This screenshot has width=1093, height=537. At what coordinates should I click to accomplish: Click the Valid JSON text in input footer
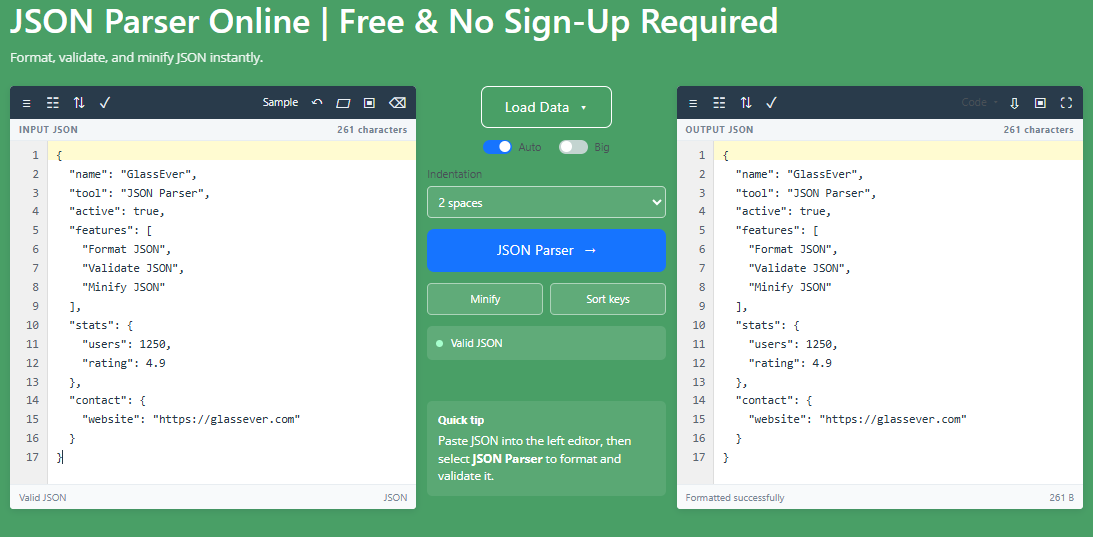(x=43, y=498)
